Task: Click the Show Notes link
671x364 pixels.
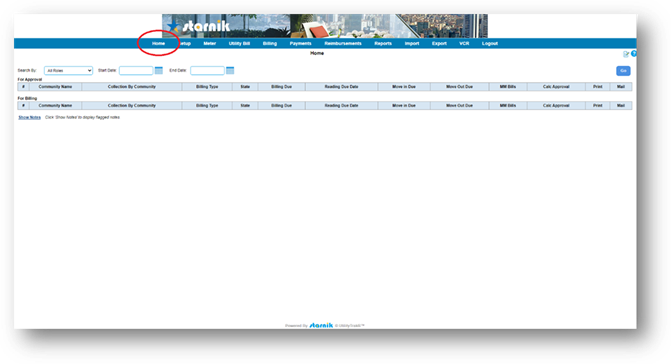Action: [30, 117]
